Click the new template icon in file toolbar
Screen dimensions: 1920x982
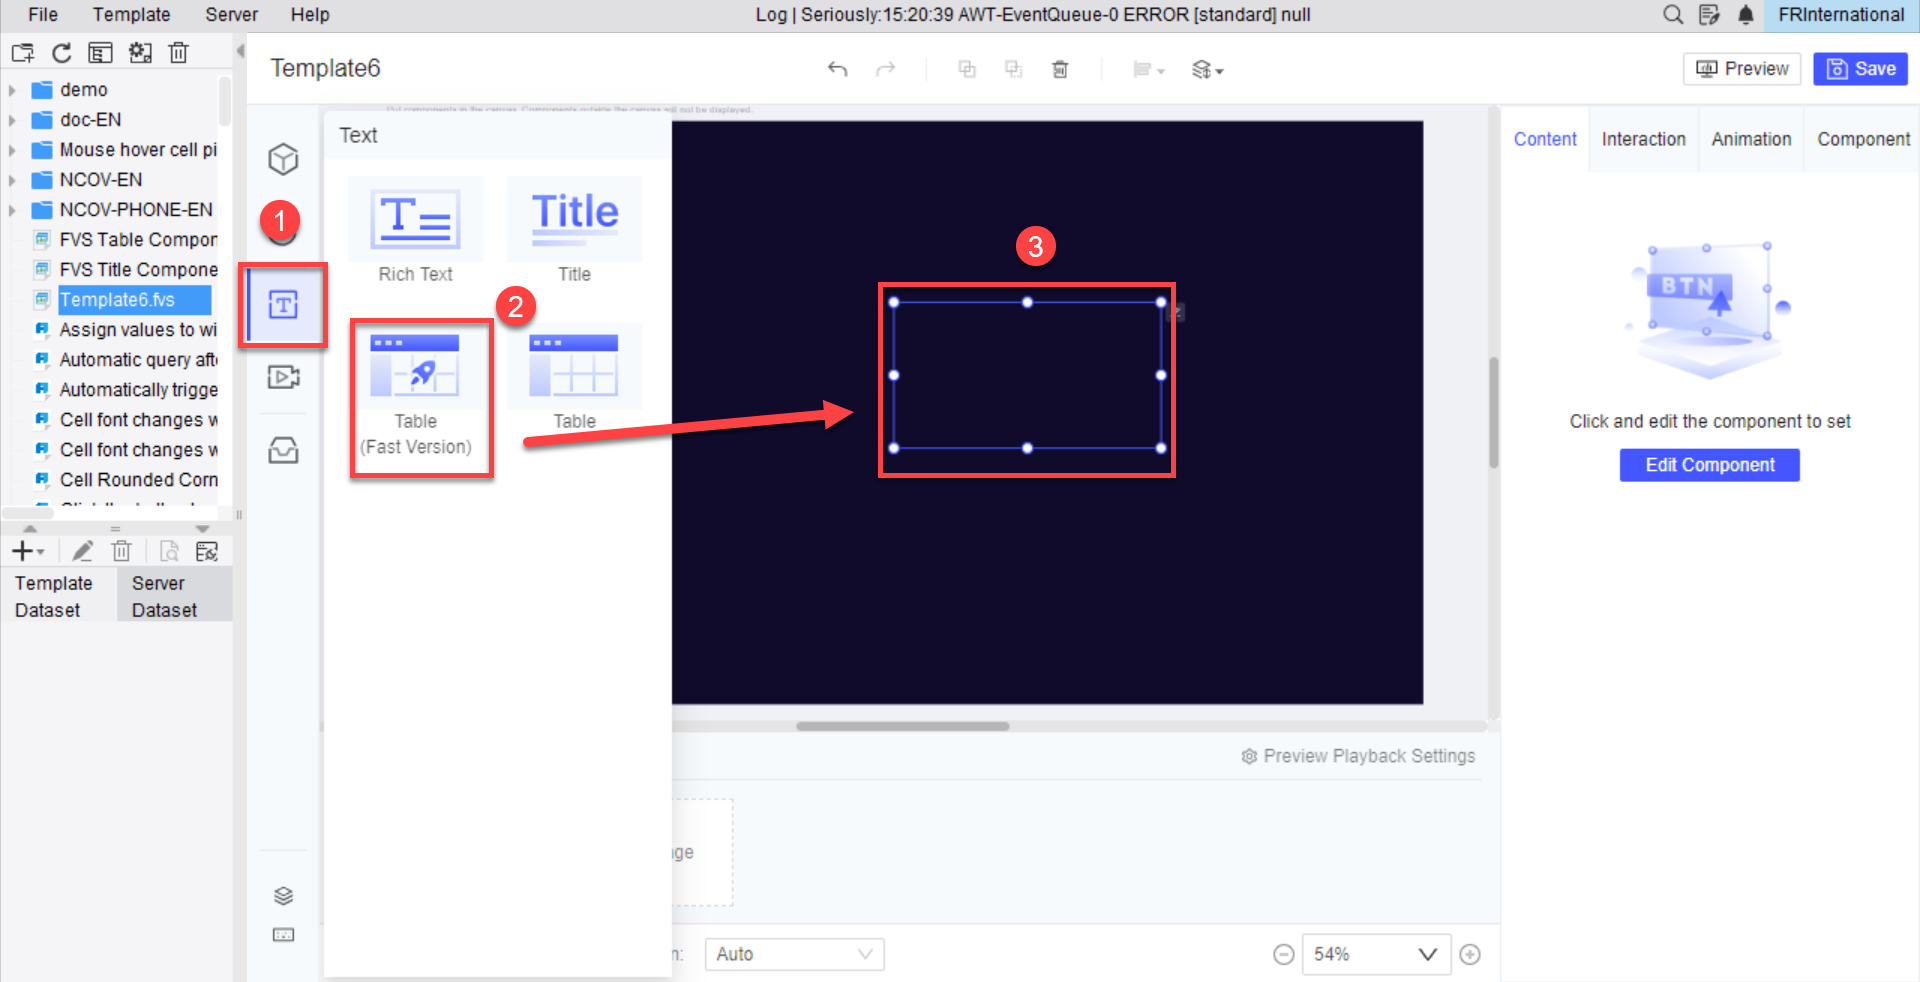point(23,53)
